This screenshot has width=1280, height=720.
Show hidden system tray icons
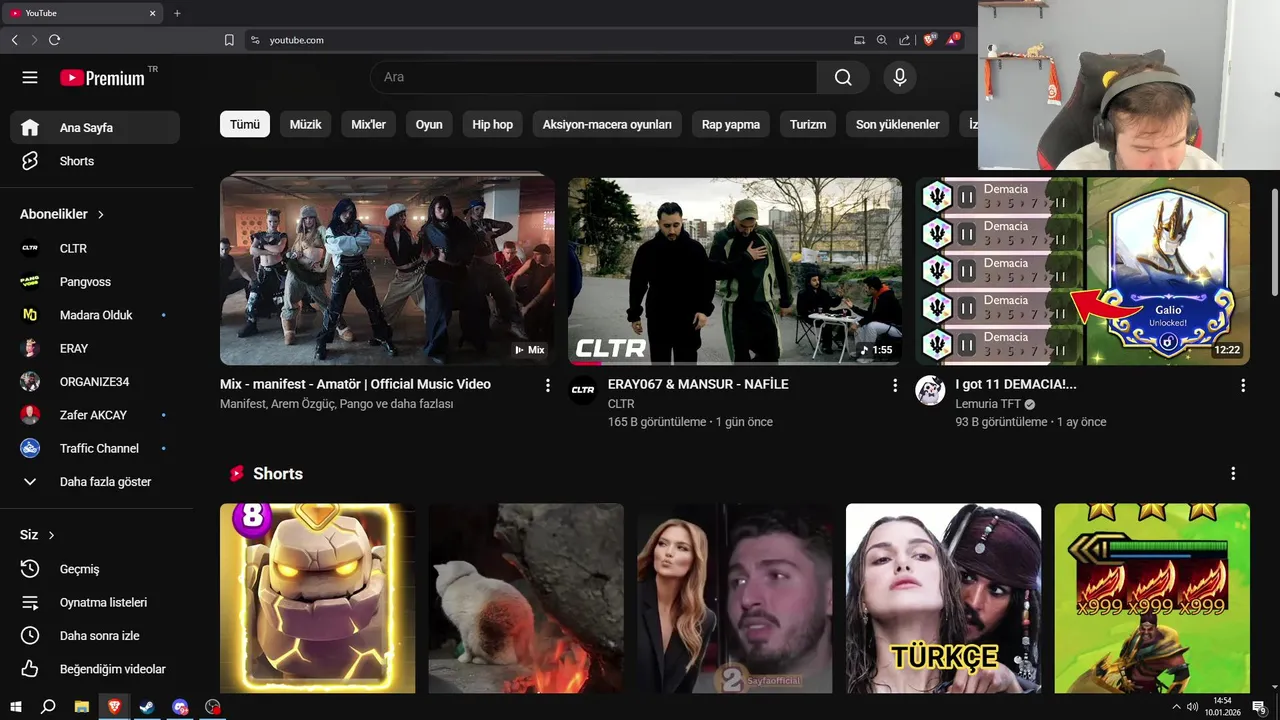pyautogui.click(x=1177, y=707)
